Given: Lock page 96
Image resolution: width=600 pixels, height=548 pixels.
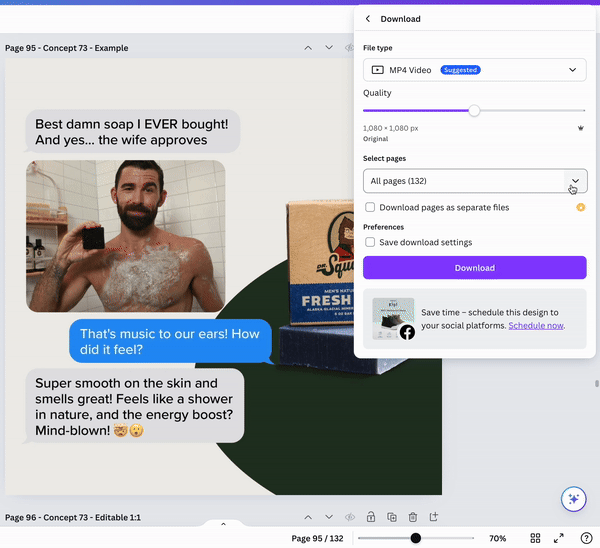Looking at the screenshot, I should 370,517.
